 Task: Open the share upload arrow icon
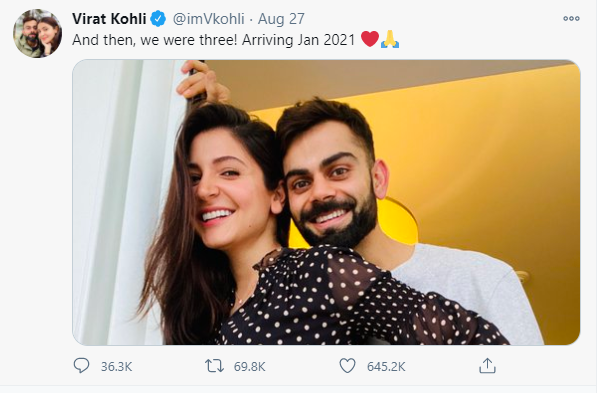click(x=487, y=366)
